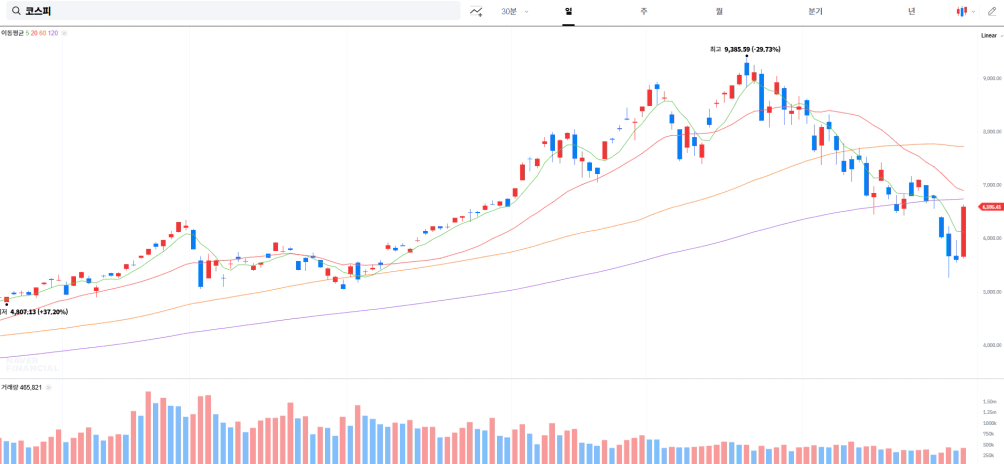
Task: Click the latest large red candlestick
Action: (963, 231)
